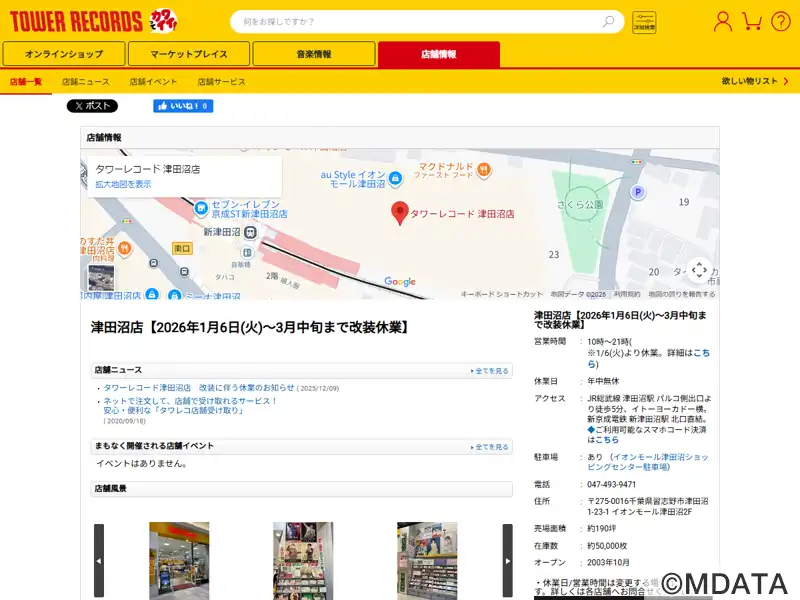Open the third store interior photo thumbnail
This screenshot has width=800, height=600.
tap(427, 560)
